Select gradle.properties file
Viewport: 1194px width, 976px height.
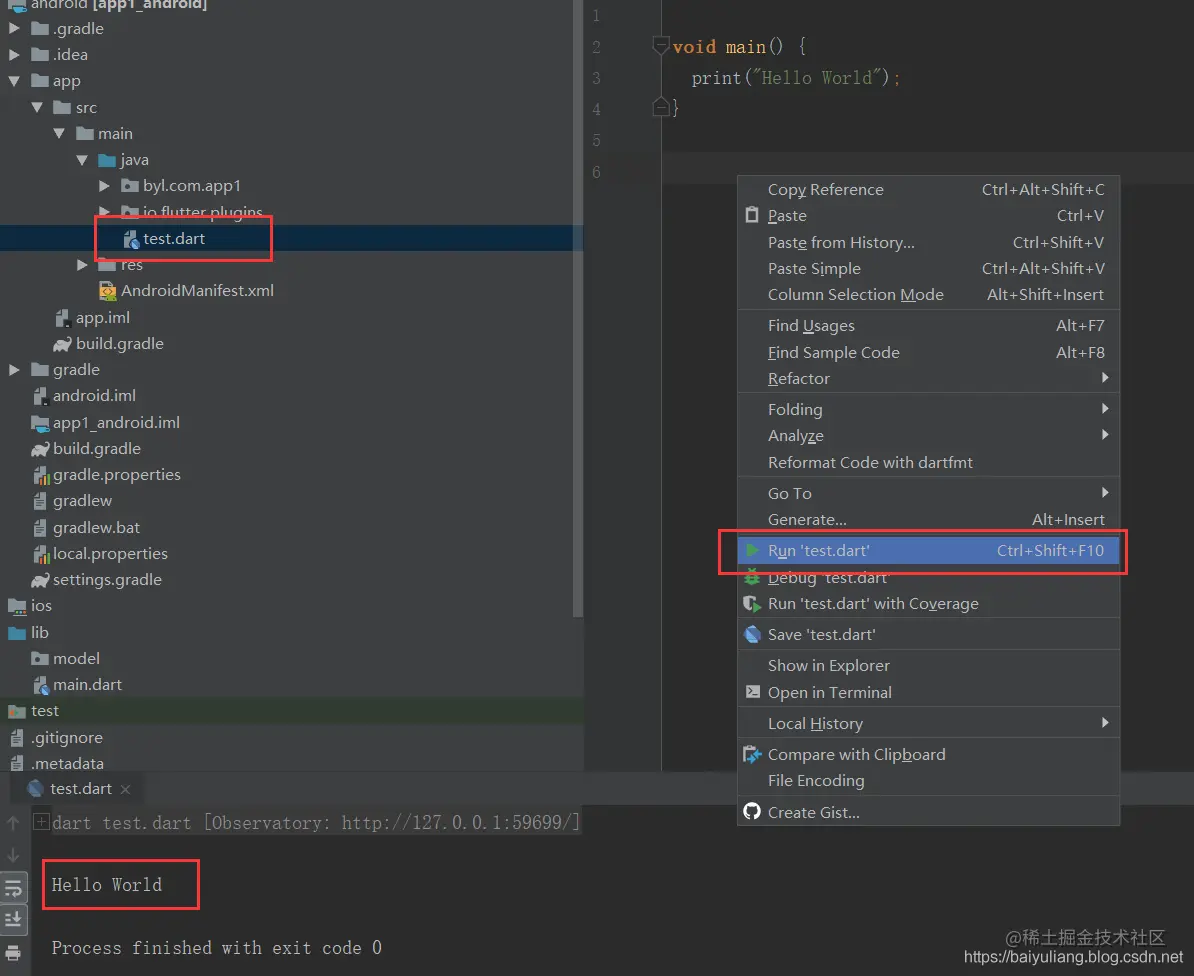coord(107,475)
